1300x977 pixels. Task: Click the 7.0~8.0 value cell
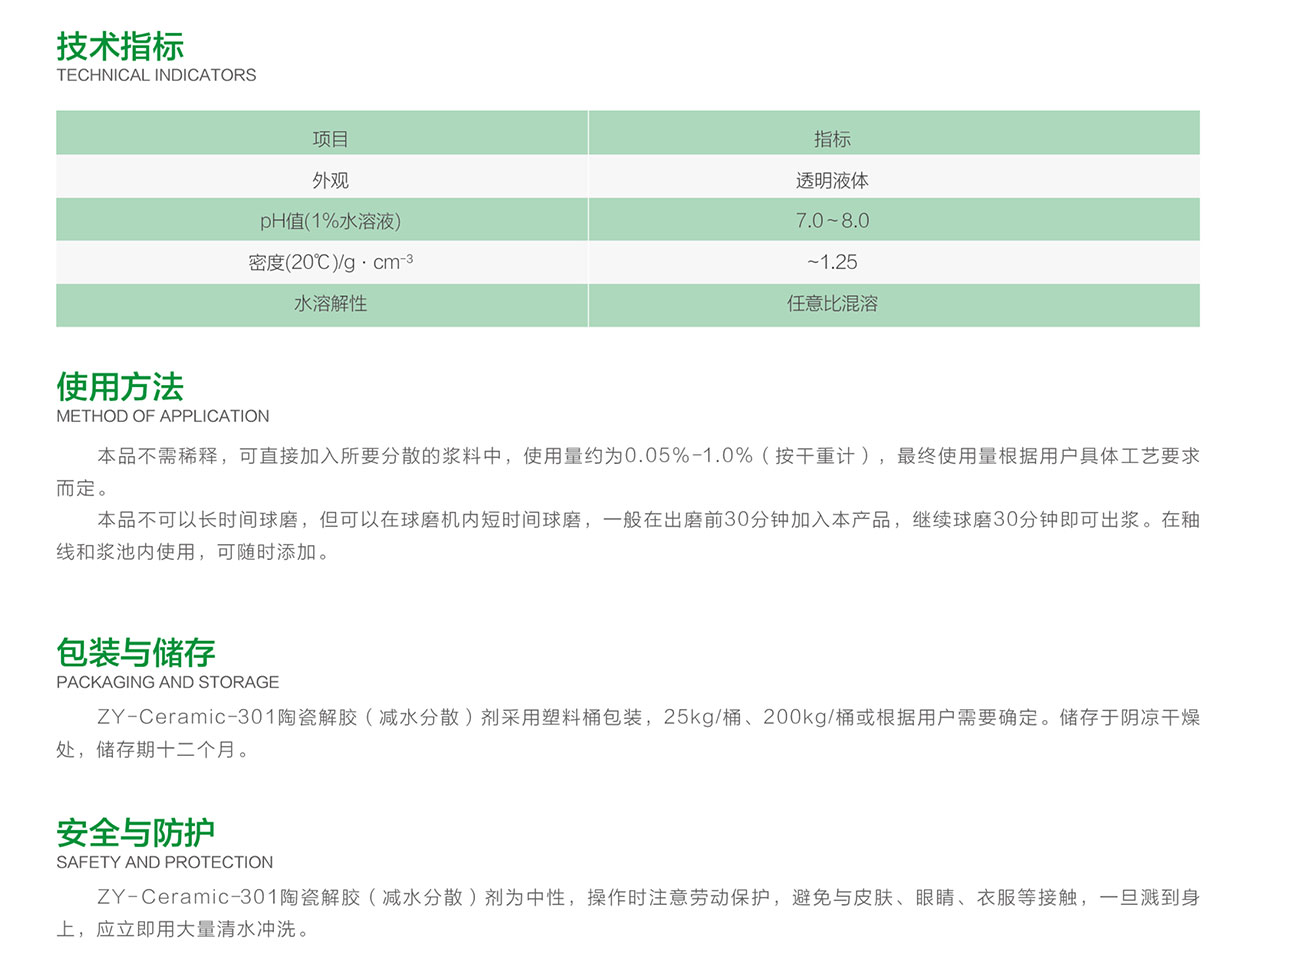point(894,219)
